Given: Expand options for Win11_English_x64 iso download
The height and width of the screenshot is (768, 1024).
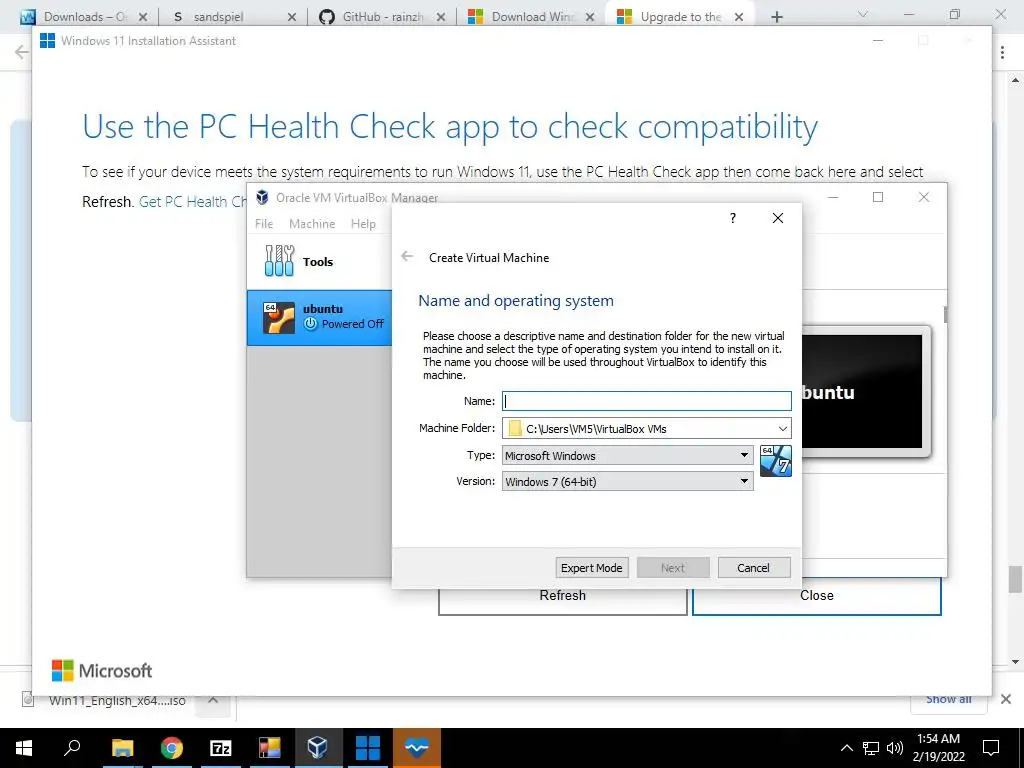Looking at the screenshot, I should tap(213, 700).
